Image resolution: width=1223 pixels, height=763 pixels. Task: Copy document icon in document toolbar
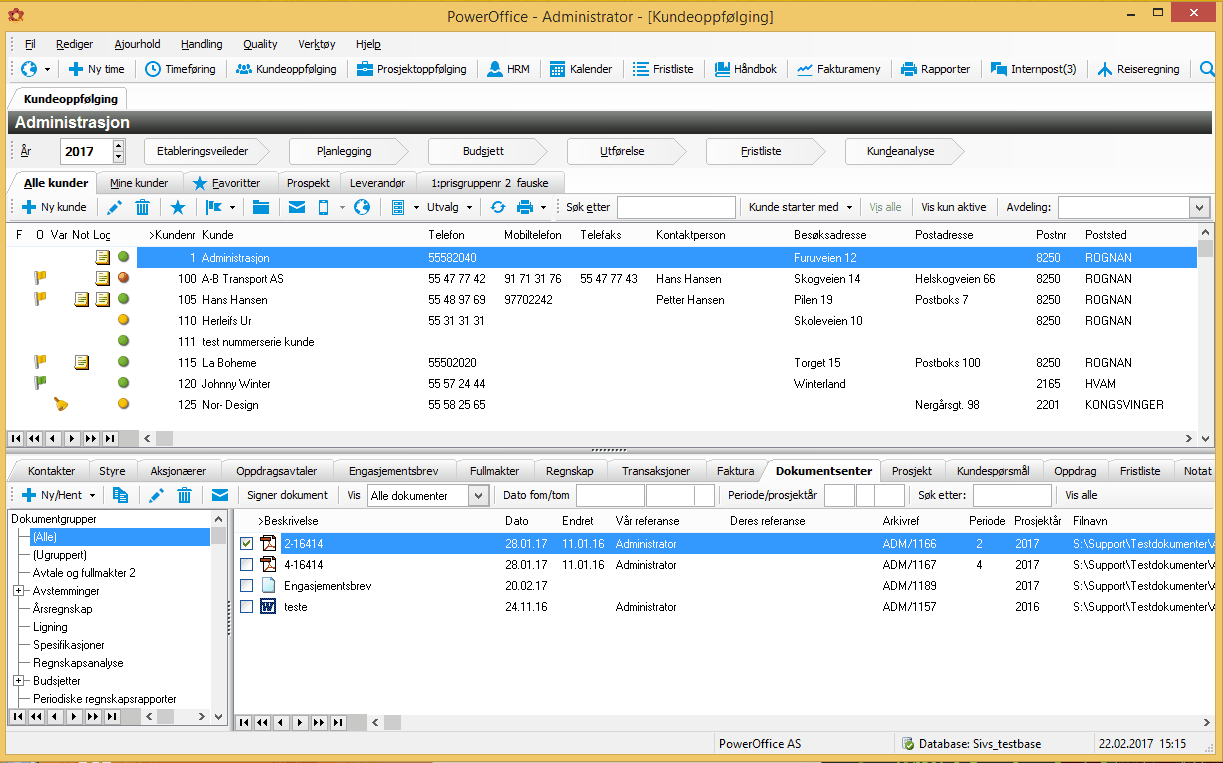pos(121,495)
